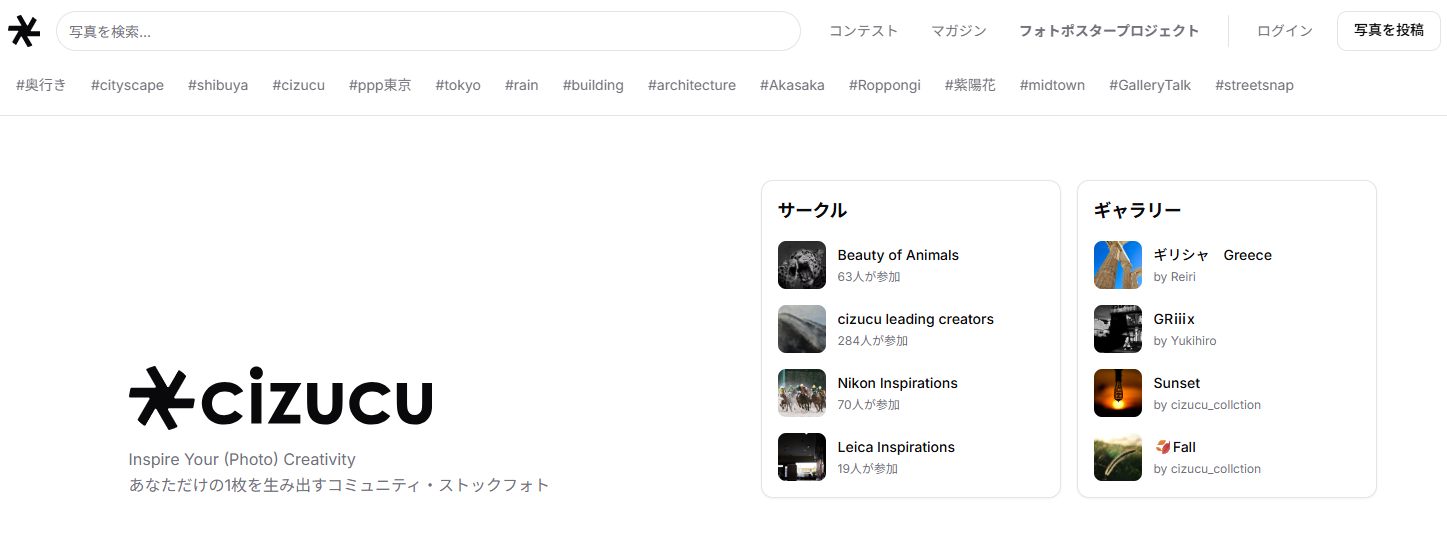
Task: Select the #tokyo hashtag
Action: pyautogui.click(x=458, y=85)
